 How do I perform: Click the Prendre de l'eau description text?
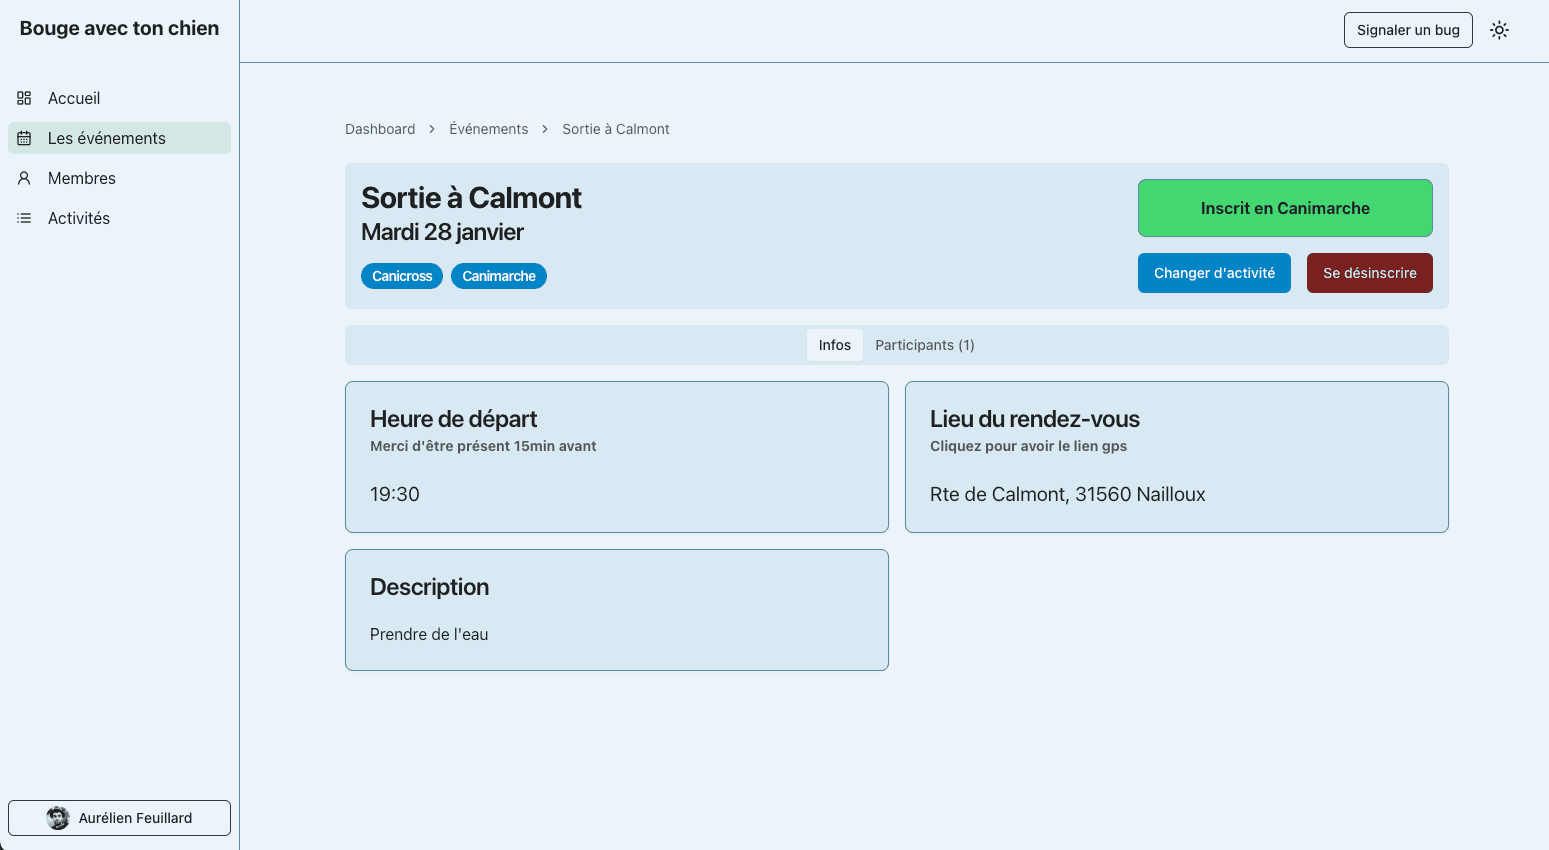pos(429,634)
